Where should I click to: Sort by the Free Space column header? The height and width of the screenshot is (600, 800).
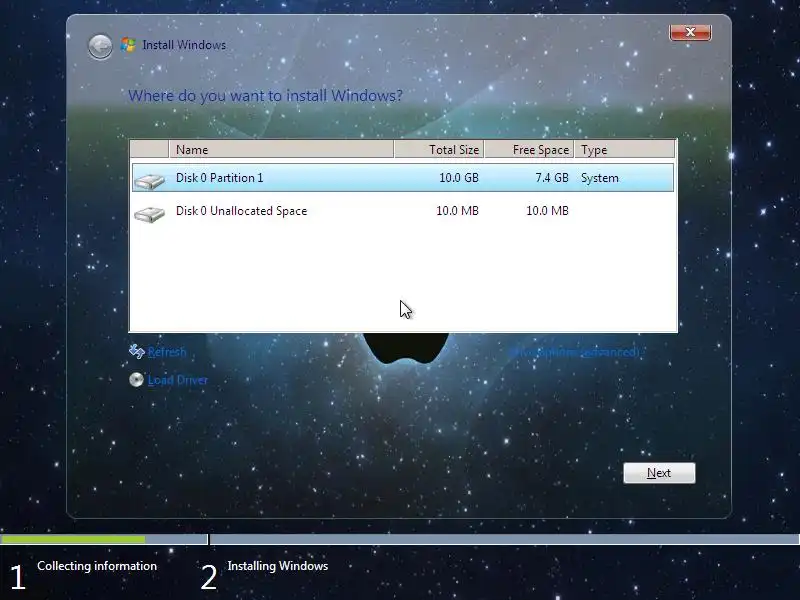click(x=529, y=149)
